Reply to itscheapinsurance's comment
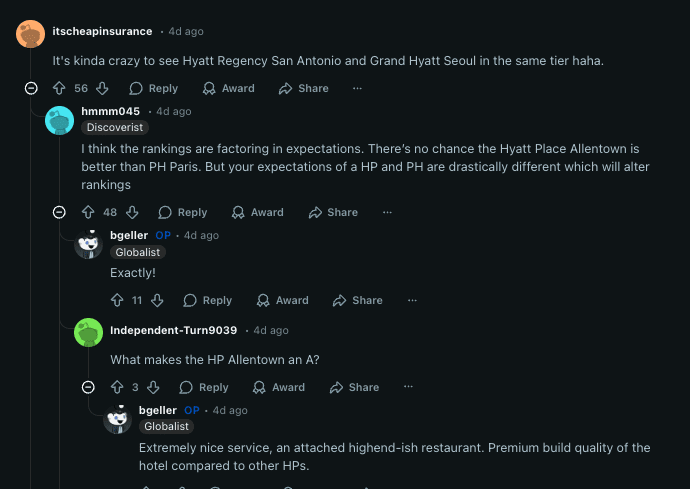The height and width of the screenshot is (489, 690). [153, 88]
